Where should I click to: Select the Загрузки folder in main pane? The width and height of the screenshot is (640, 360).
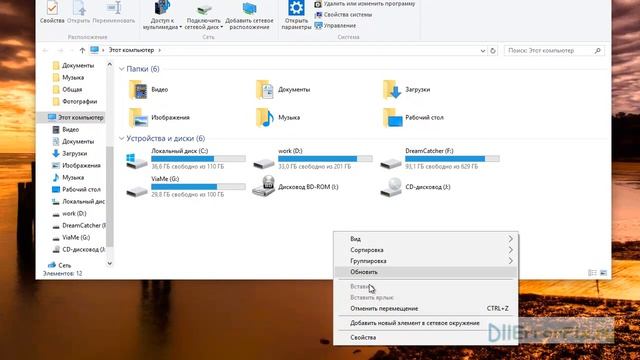(406, 89)
